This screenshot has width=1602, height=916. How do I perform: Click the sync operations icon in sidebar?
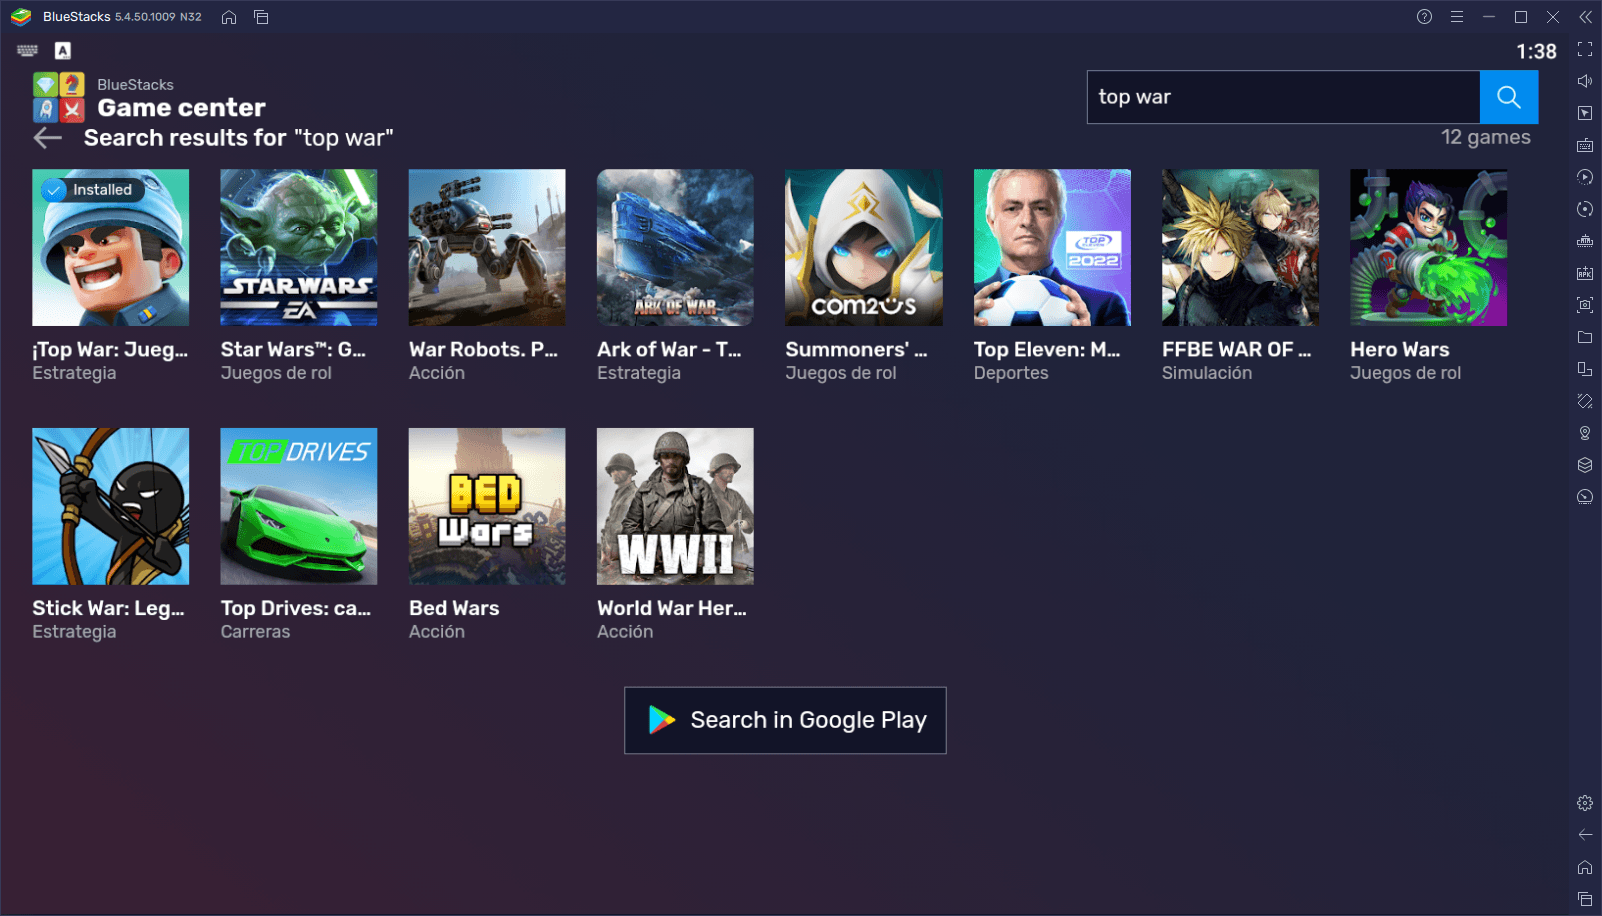[x=1585, y=209]
